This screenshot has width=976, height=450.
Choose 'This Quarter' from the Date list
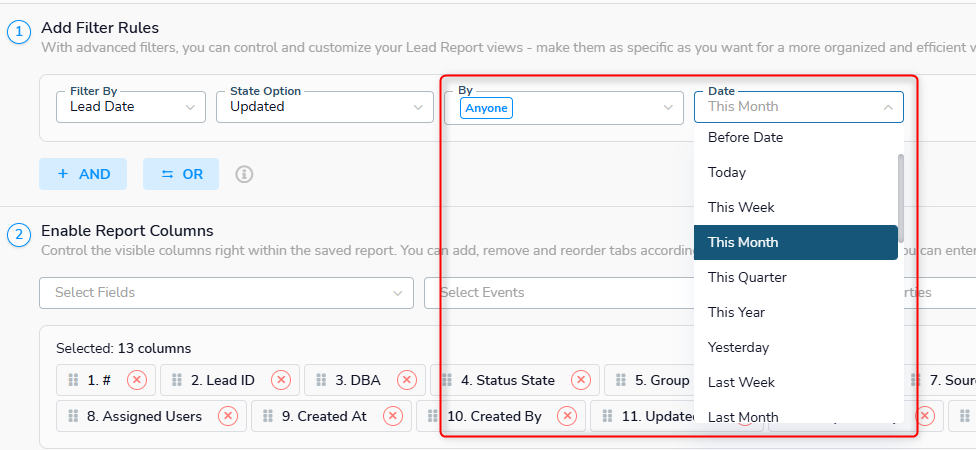[796, 277]
